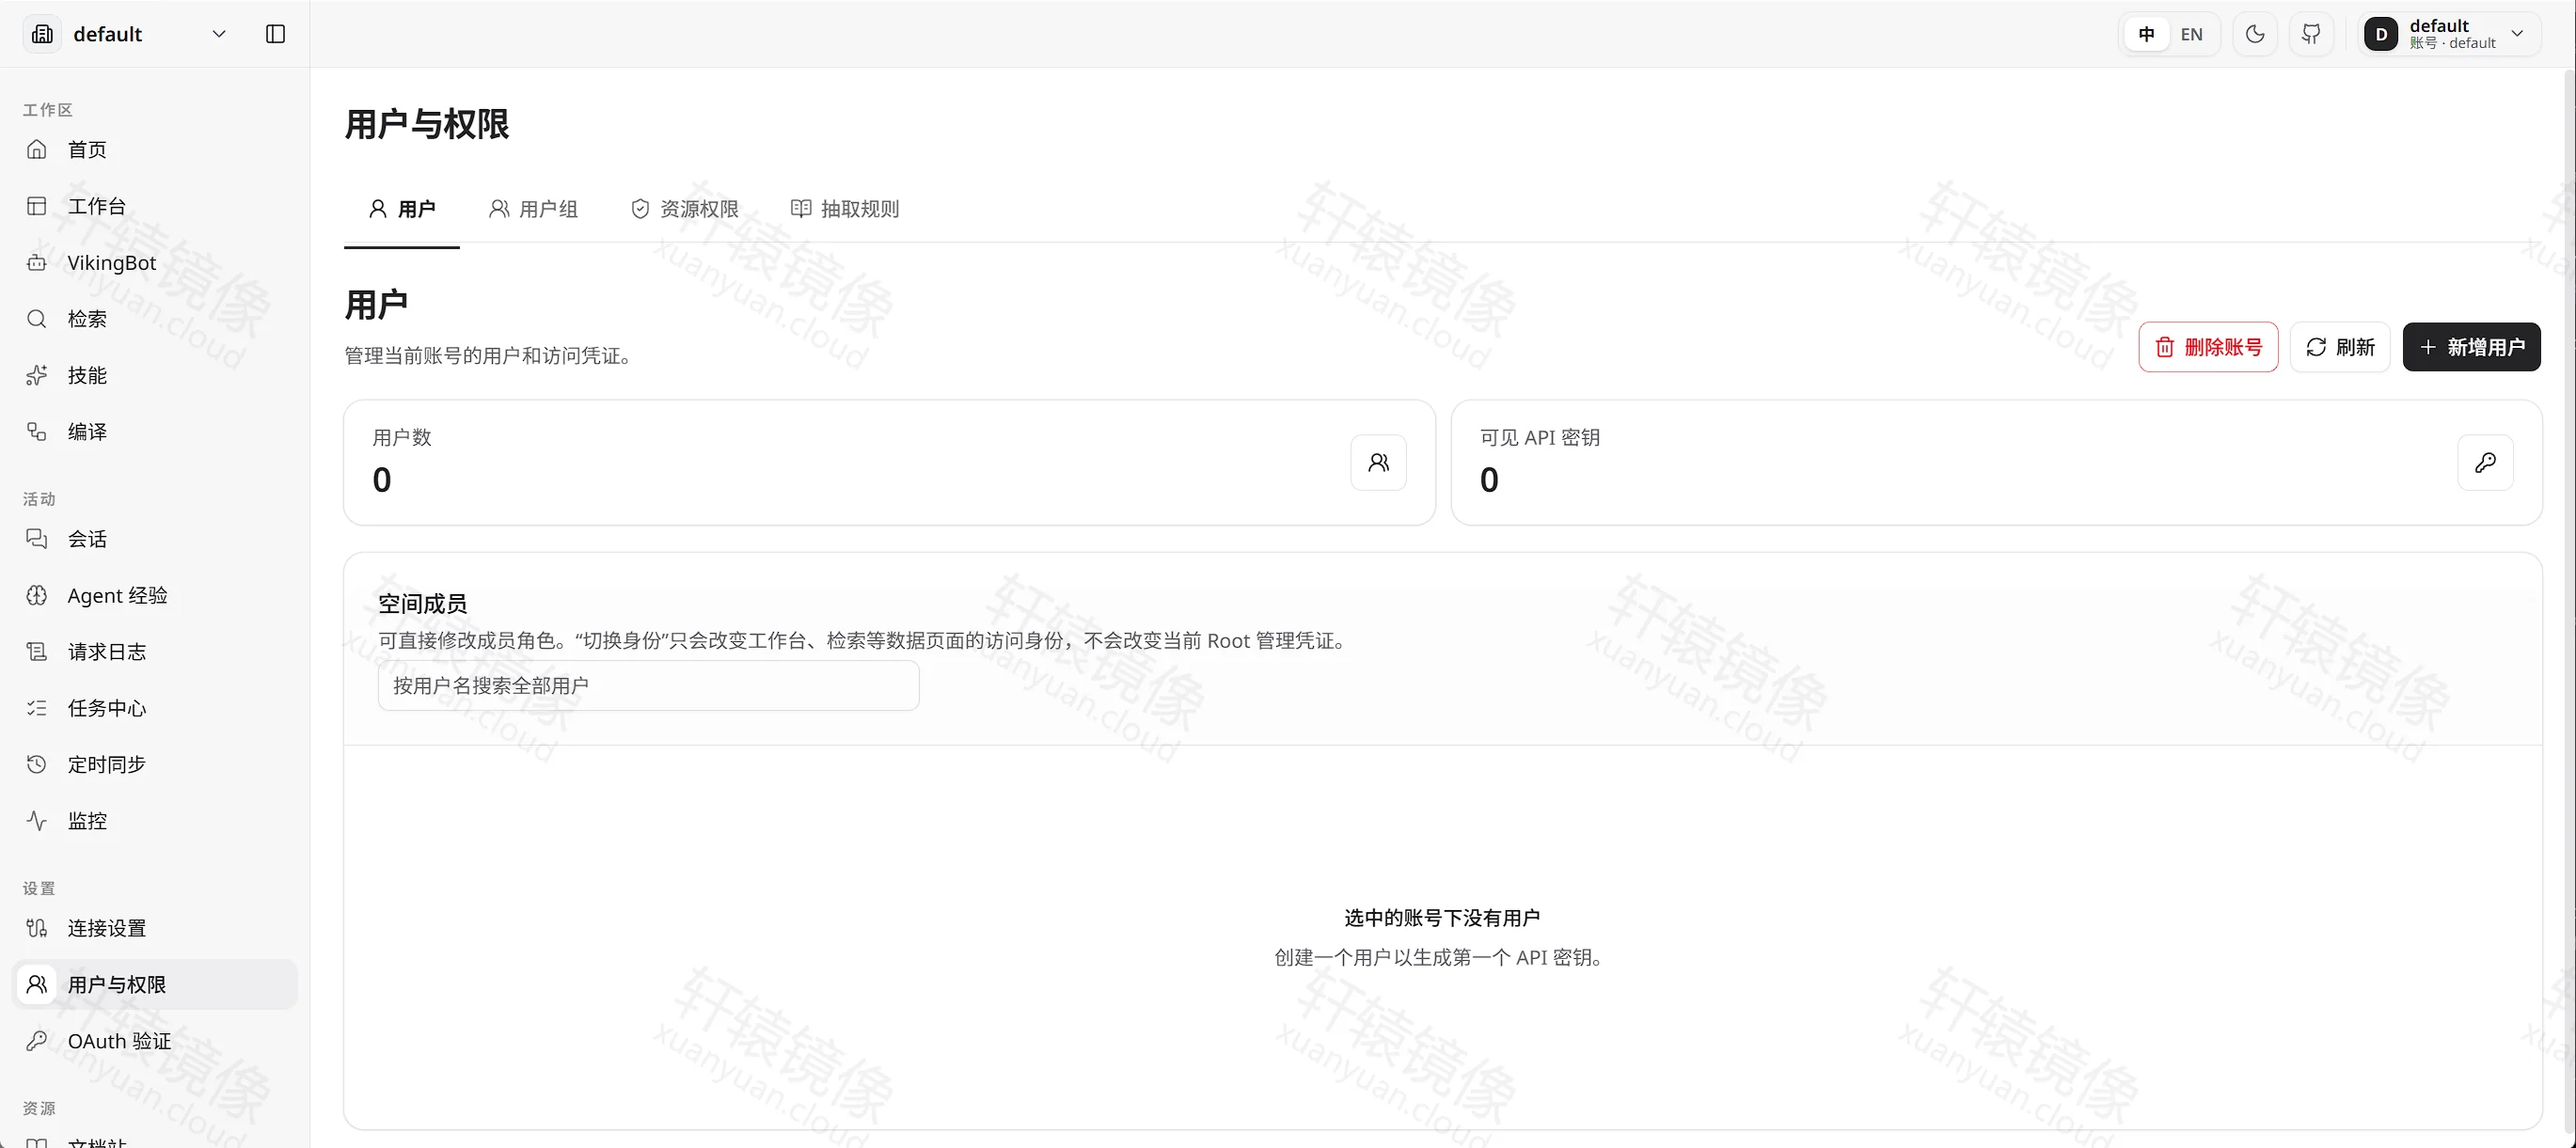Go to 首页 in sidebar

[x=155, y=150]
